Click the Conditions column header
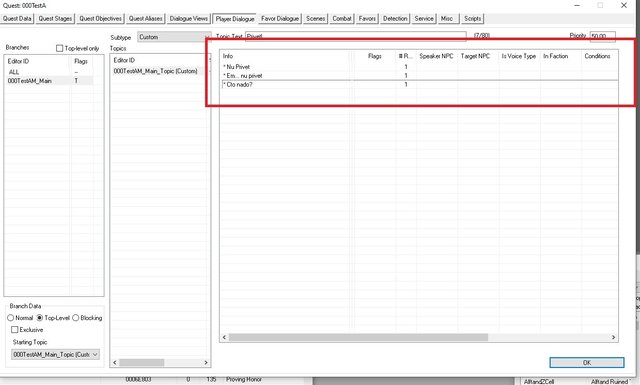640x385 pixels. click(597, 56)
